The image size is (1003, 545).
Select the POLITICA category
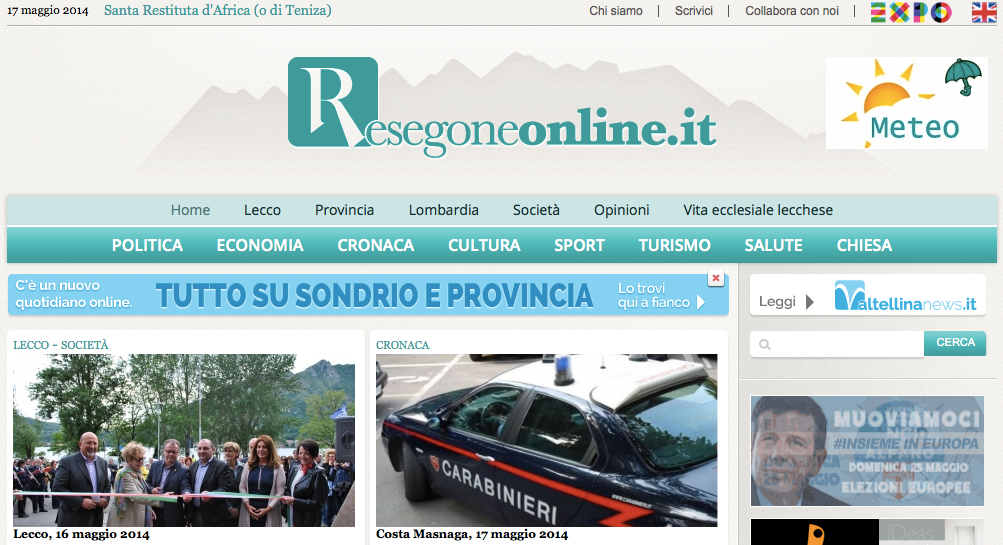pos(147,245)
